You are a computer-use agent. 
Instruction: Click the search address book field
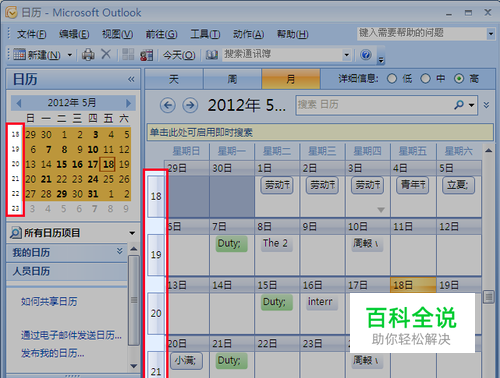coord(283,54)
